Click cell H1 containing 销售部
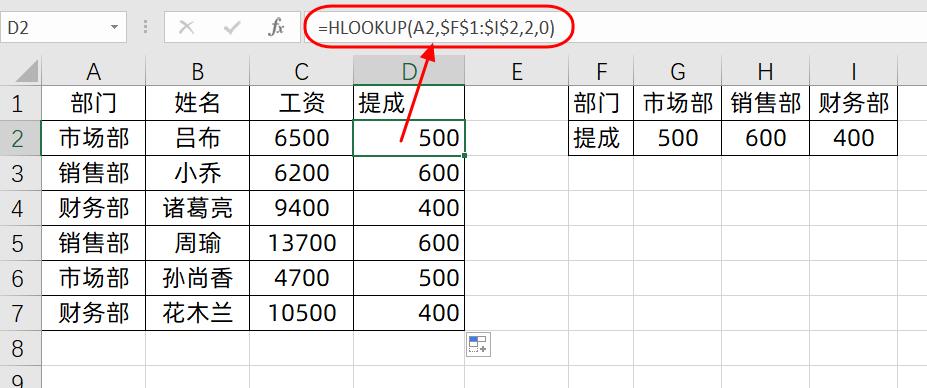Screen dimensions: 927x388 pyautogui.click(x=766, y=104)
